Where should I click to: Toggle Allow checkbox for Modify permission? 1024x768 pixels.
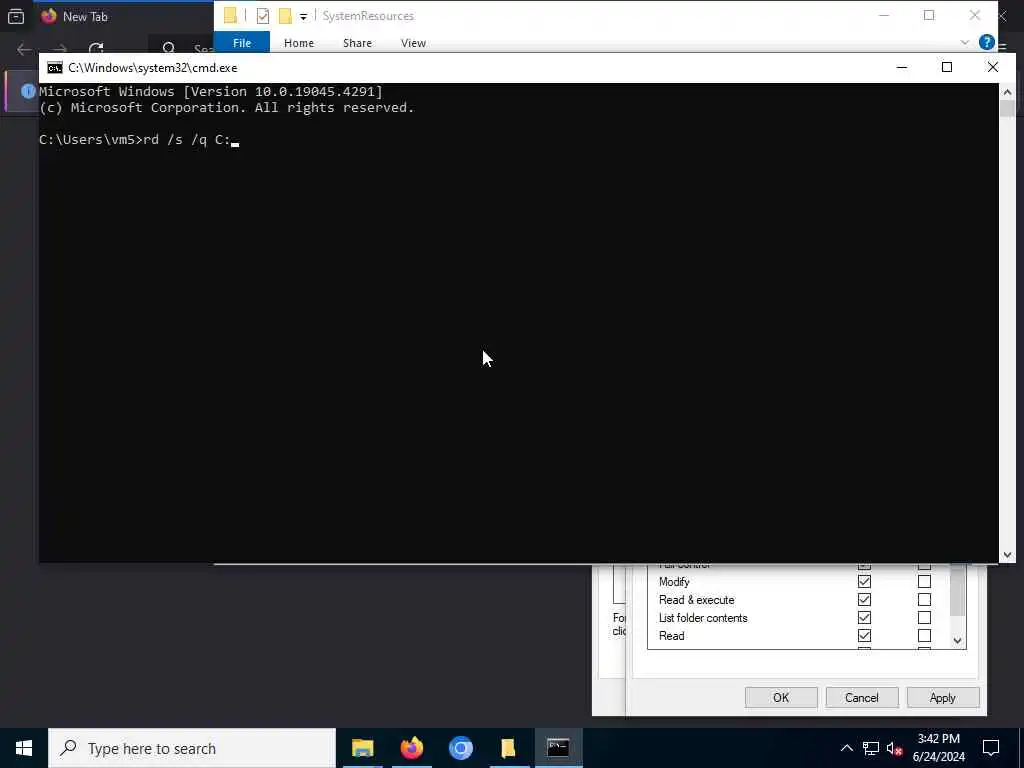[864, 581]
